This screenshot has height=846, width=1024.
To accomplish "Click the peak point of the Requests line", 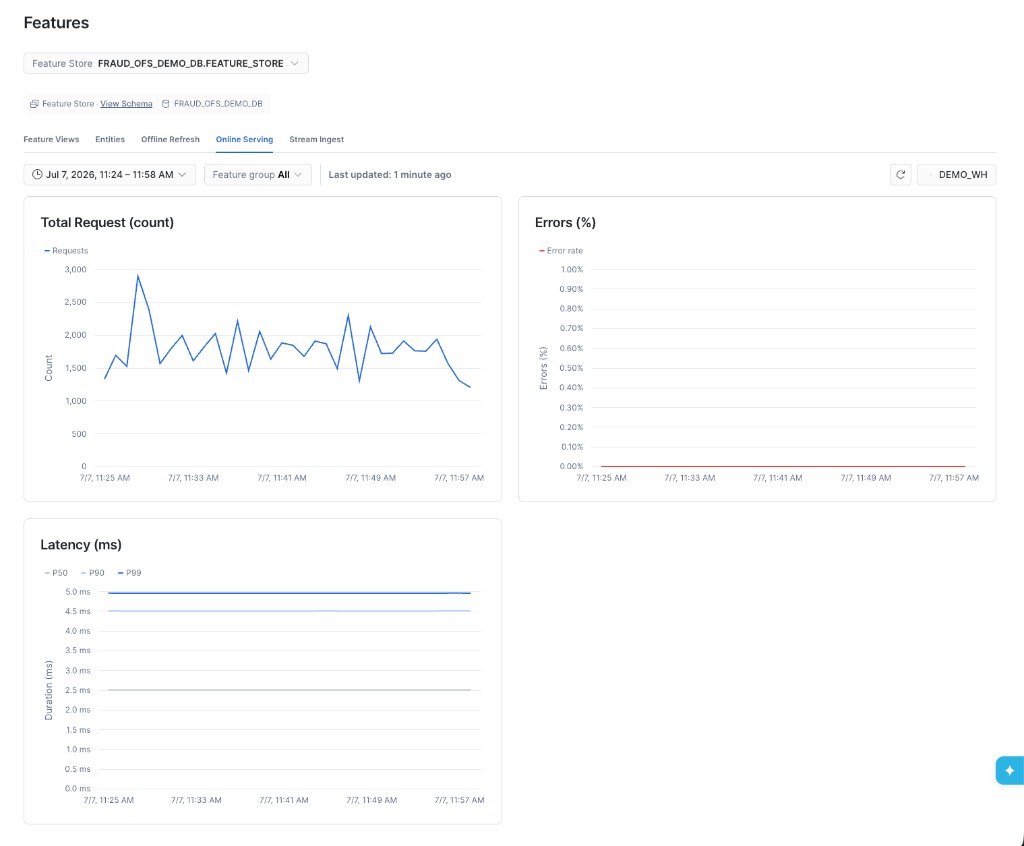I will 138,276.
